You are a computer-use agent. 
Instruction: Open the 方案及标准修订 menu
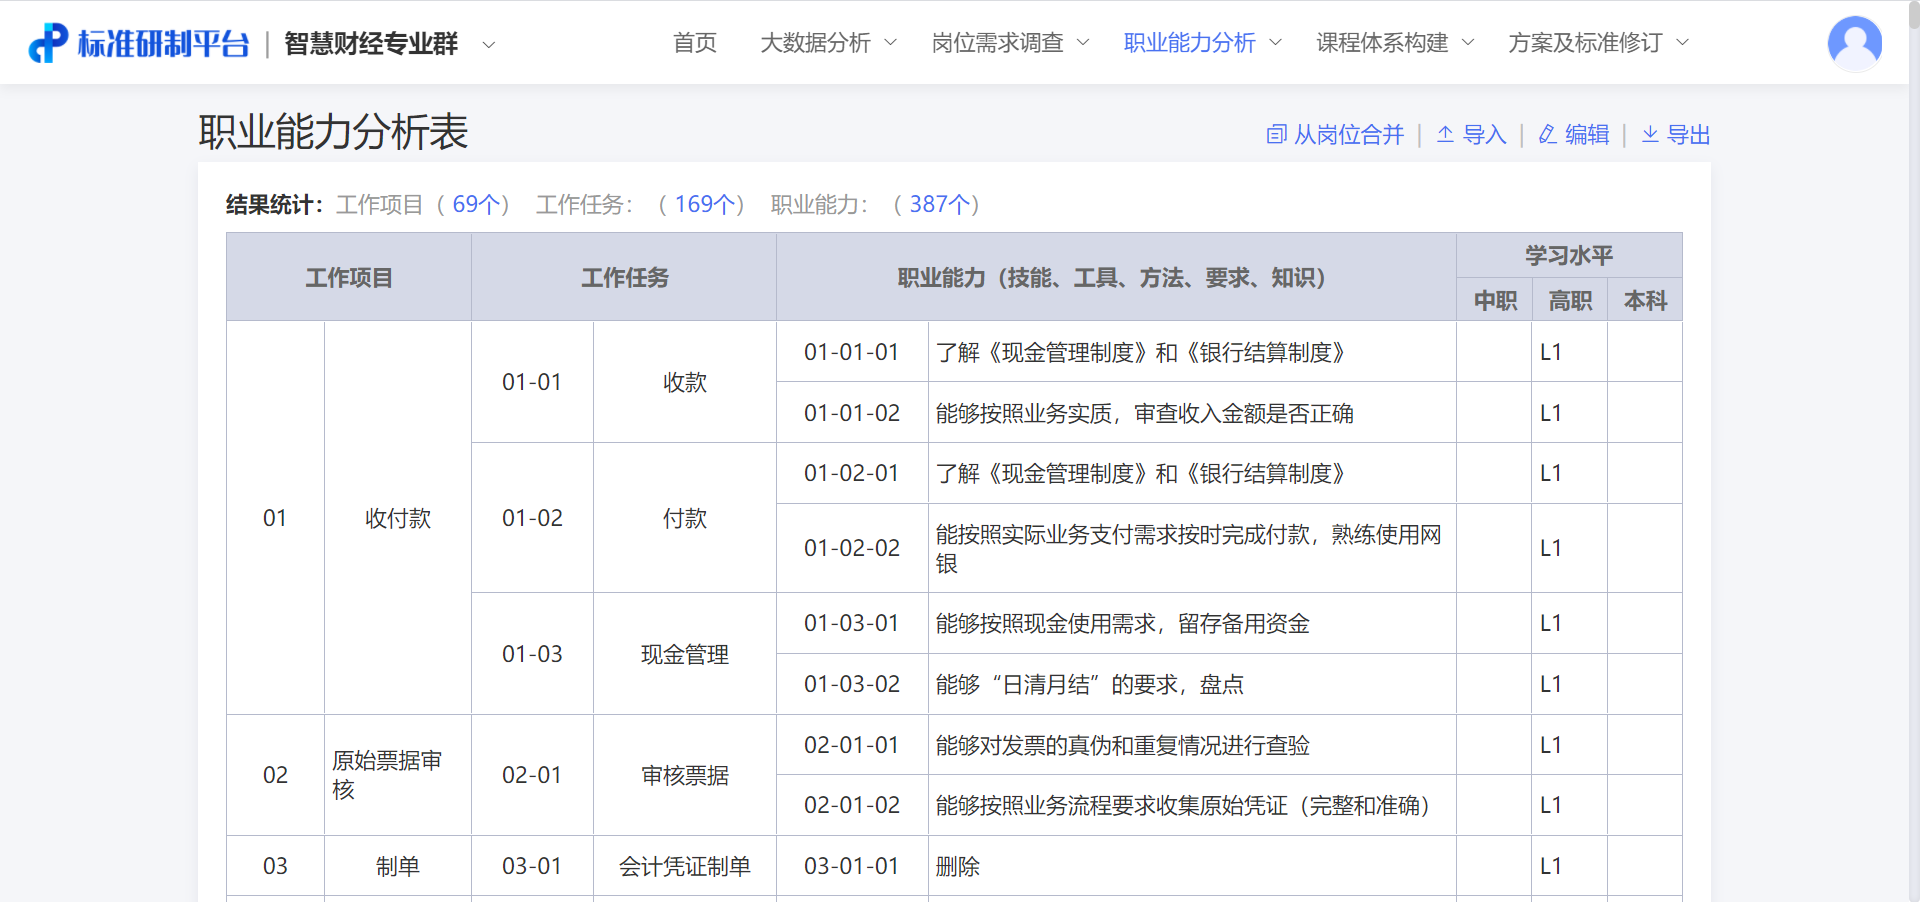[x=1585, y=43]
